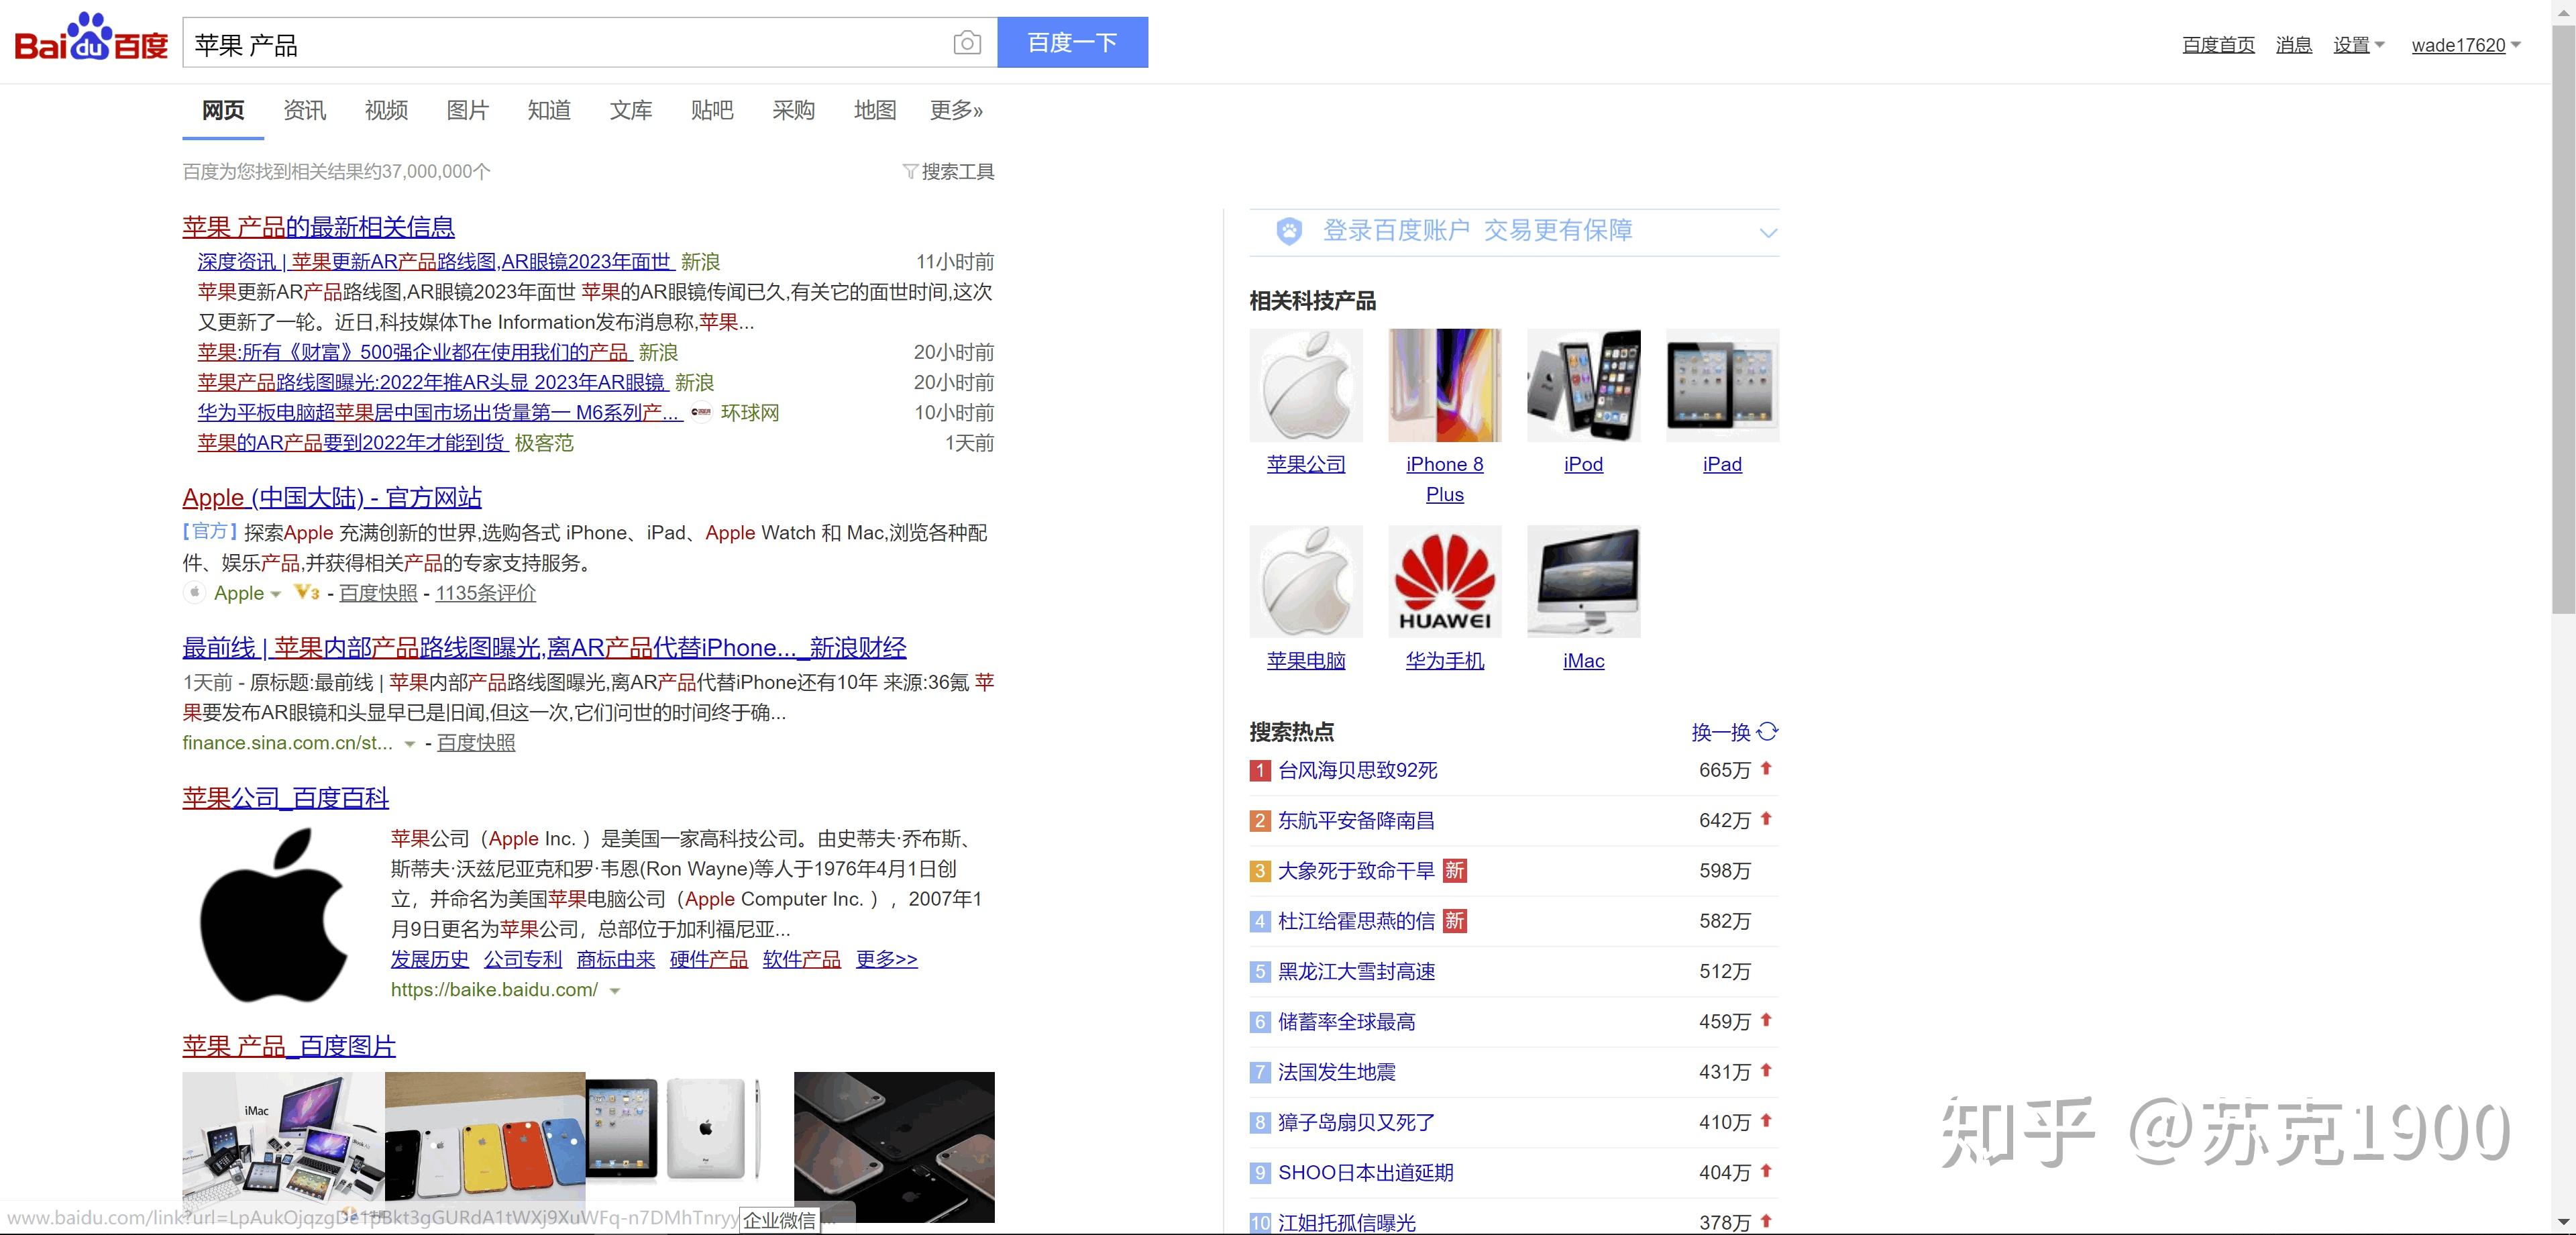The height and width of the screenshot is (1235, 2576).
Task: Open iPad product thumbnail
Action: (x=1723, y=385)
